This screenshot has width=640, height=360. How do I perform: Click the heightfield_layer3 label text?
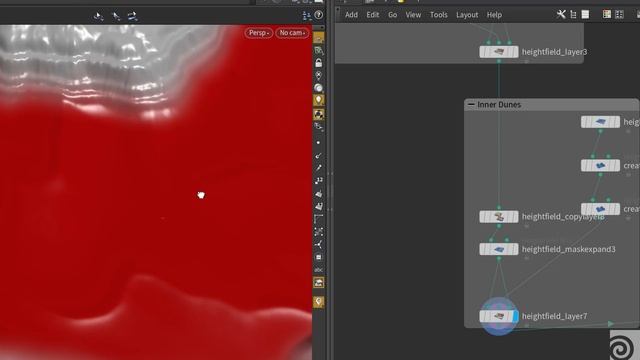pos(554,52)
